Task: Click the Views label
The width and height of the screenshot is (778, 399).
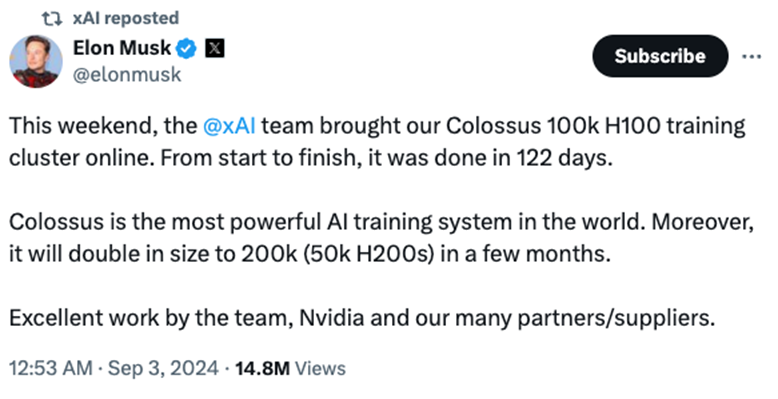Action: pyautogui.click(x=320, y=369)
